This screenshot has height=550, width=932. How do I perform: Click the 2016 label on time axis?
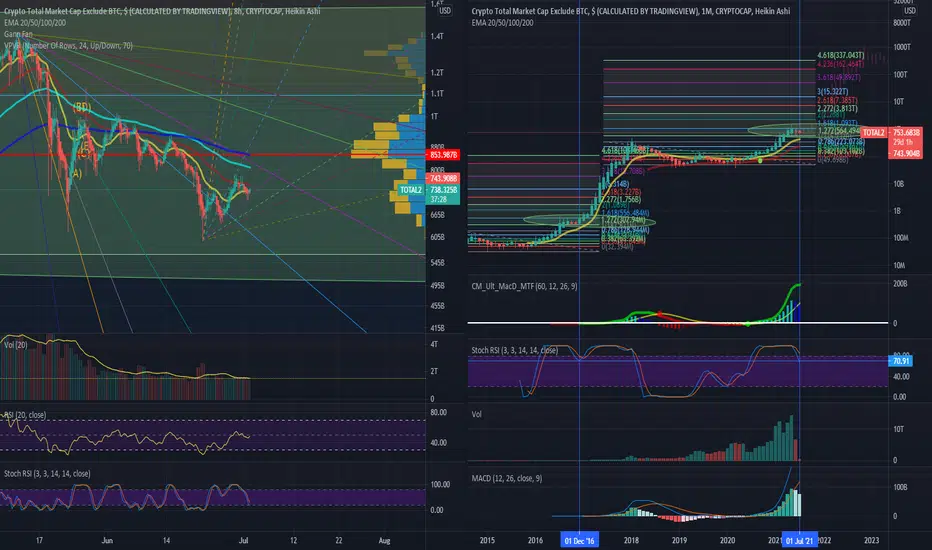pos(535,540)
